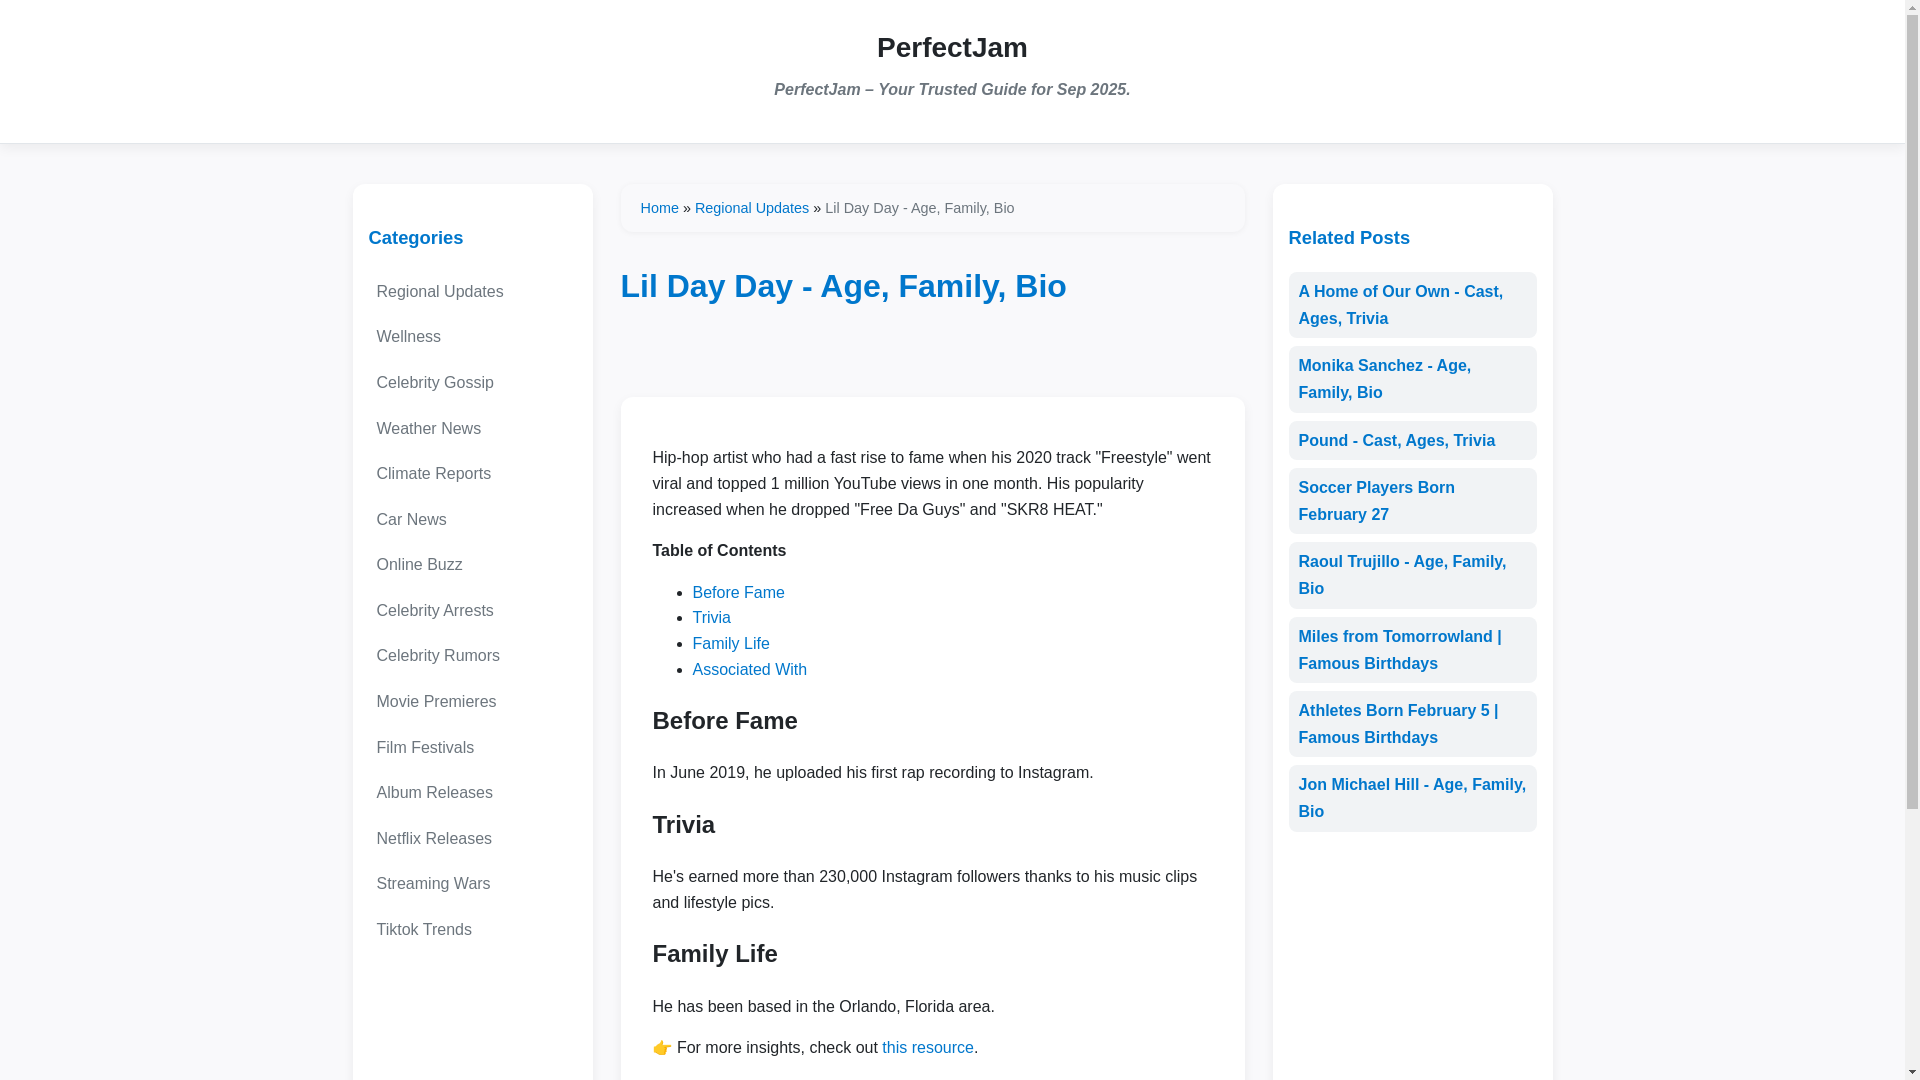
Task: Open the PerfectJam site title link
Action: [x=951, y=47]
